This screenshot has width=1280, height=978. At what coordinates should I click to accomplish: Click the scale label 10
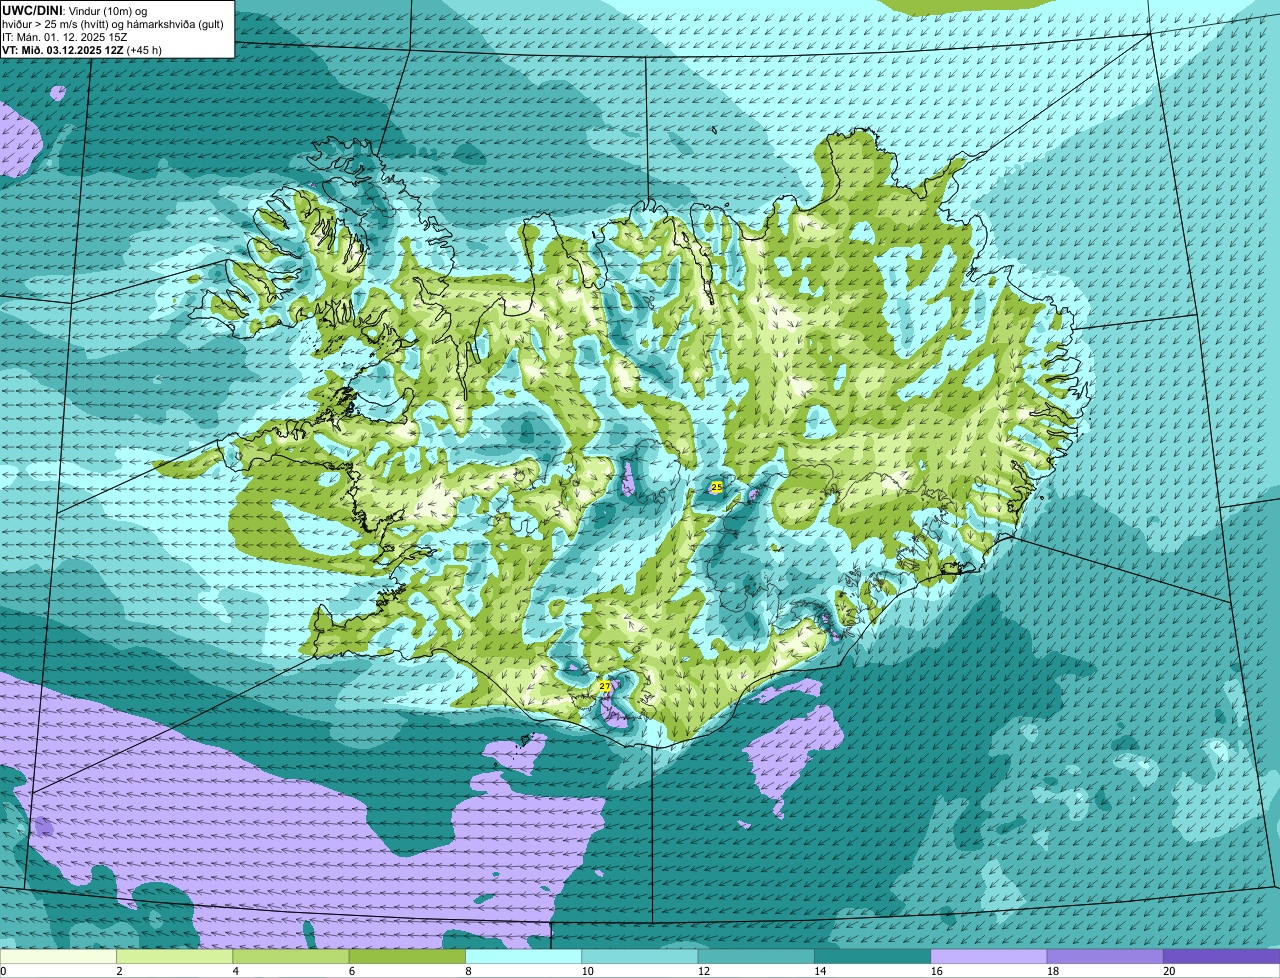(x=587, y=971)
